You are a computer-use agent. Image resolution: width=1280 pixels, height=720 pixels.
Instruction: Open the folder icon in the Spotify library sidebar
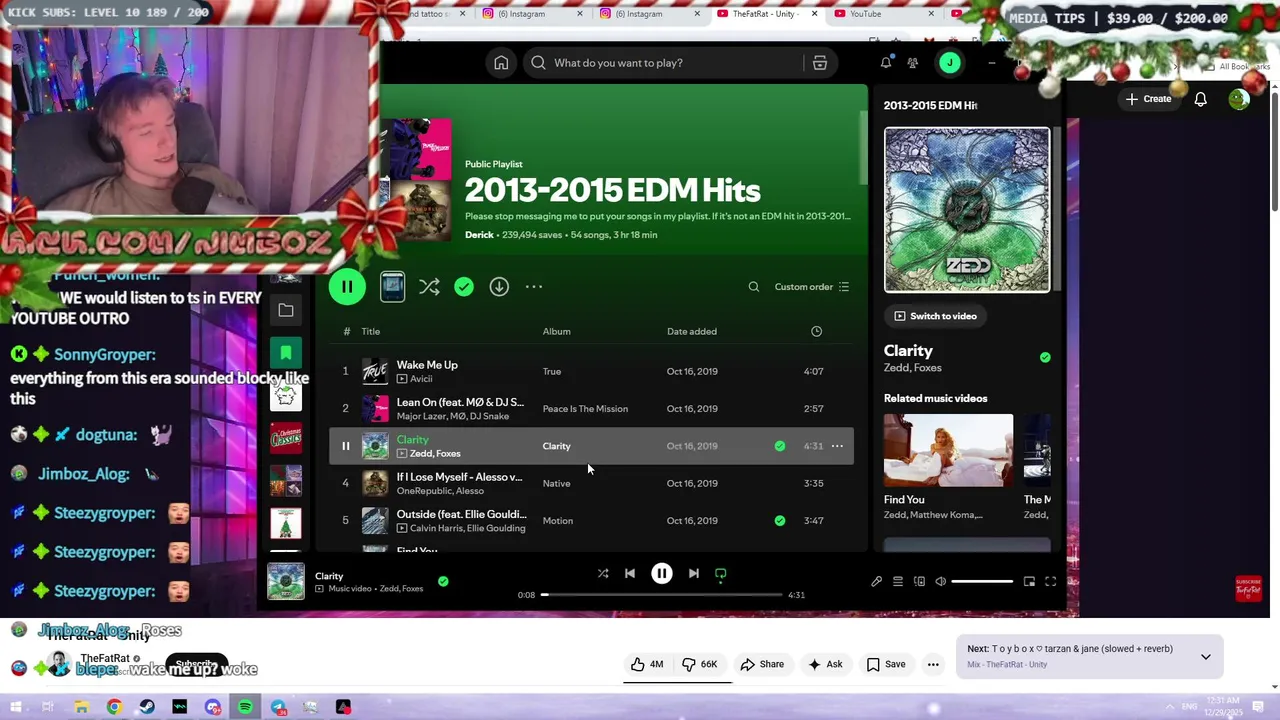(x=286, y=311)
